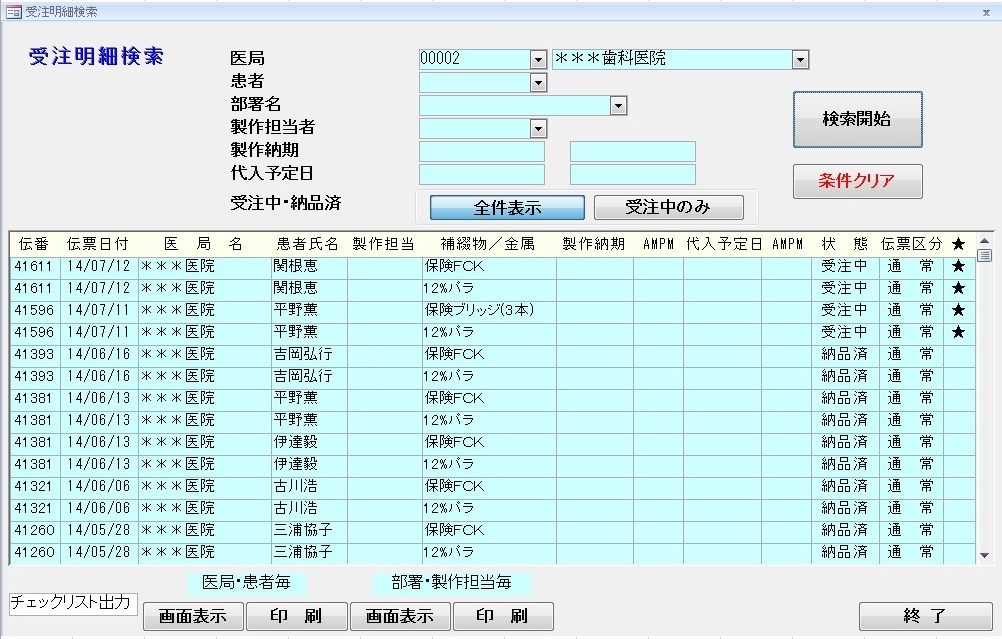Click the red 条件クリア button

[x=857, y=181]
